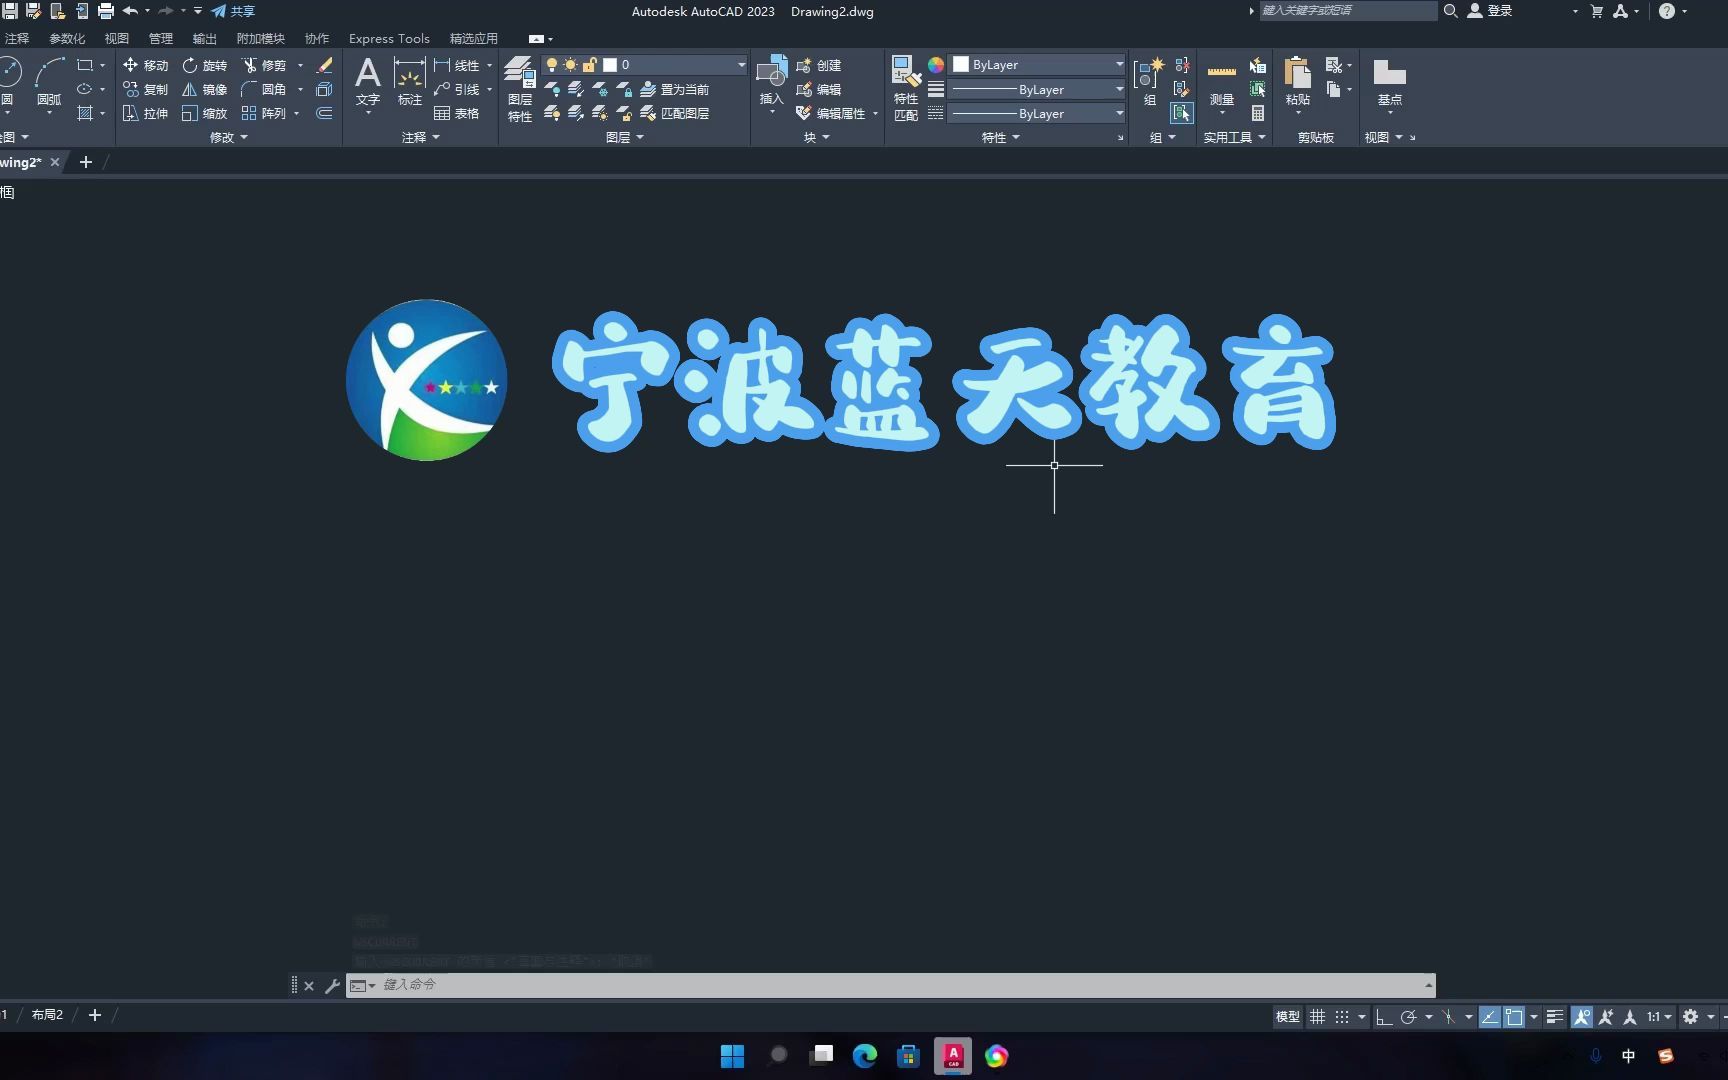The width and height of the screenshot is (1728, 1080).
Task: Toggle 2D object snap in status bar
Action: [1514, 1016]
